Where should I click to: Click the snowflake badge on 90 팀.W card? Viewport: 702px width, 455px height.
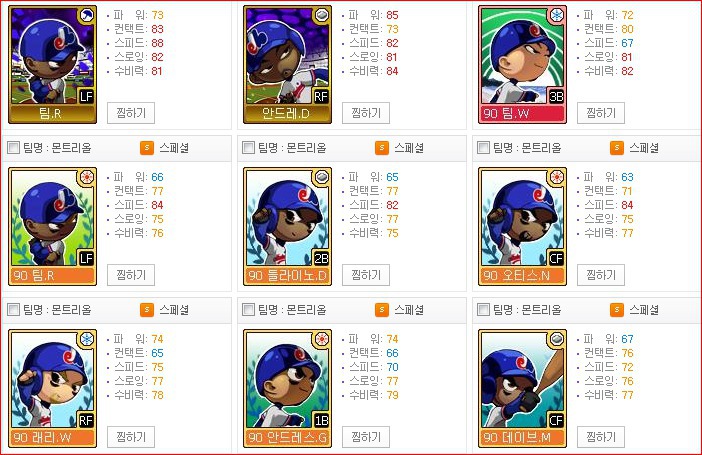(x=556, y=16)
